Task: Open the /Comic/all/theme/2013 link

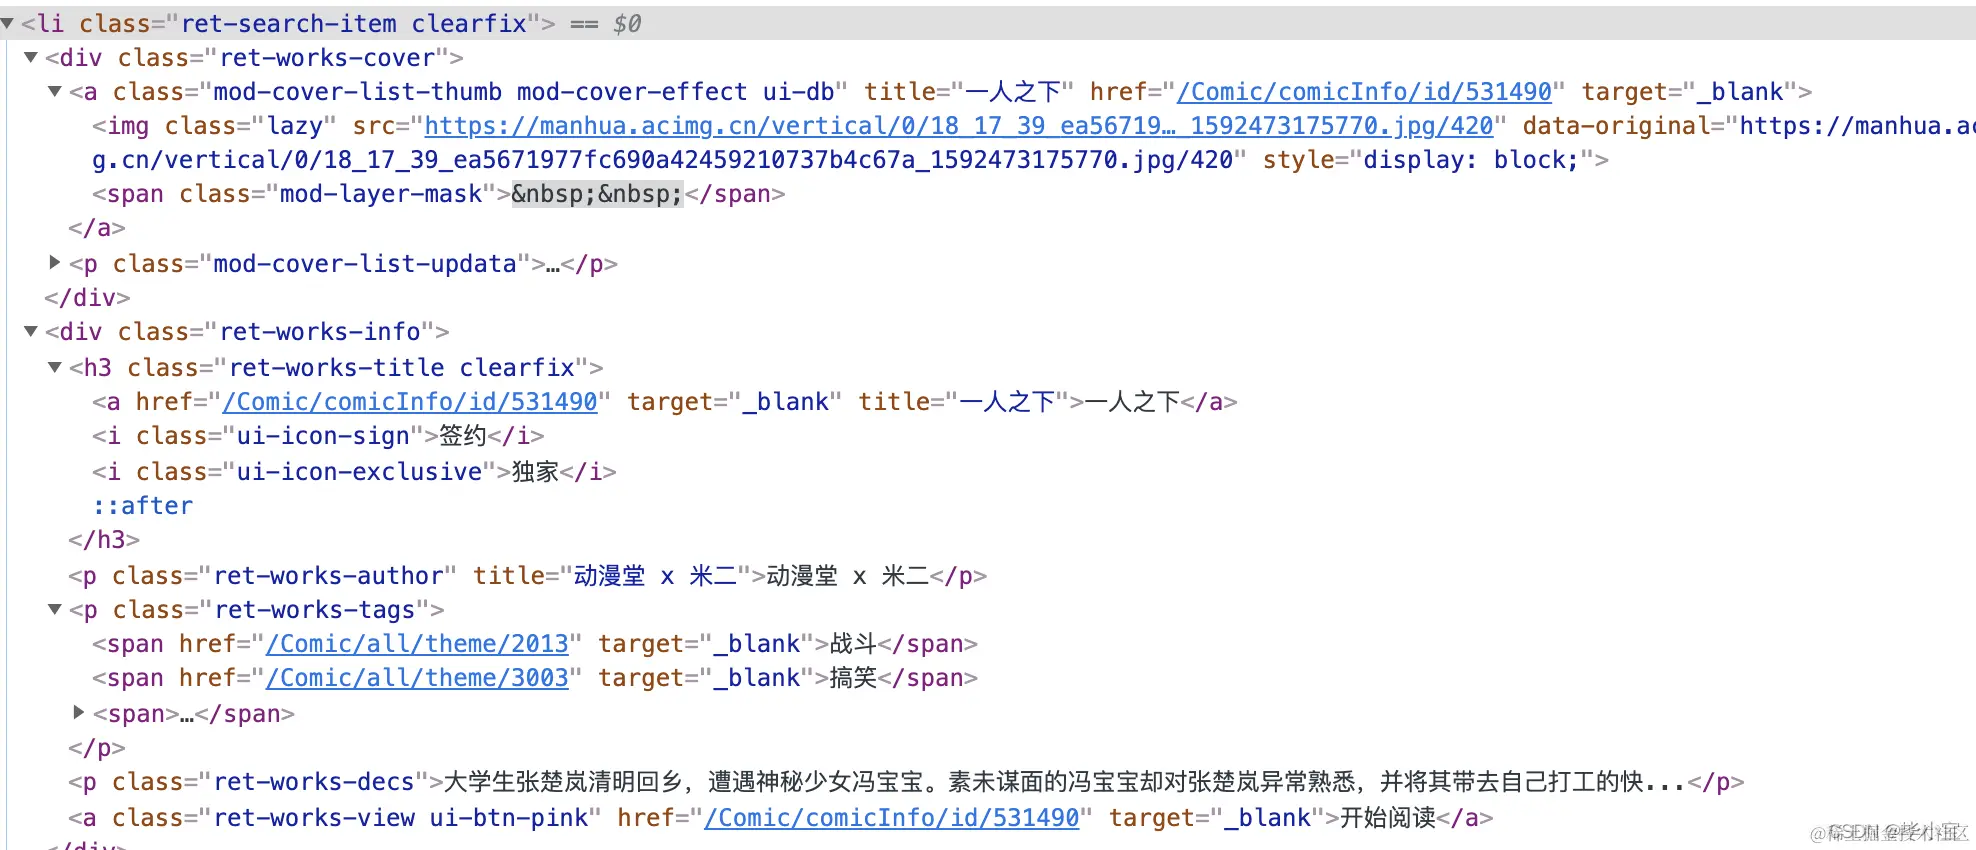Action: coord(417,644)
